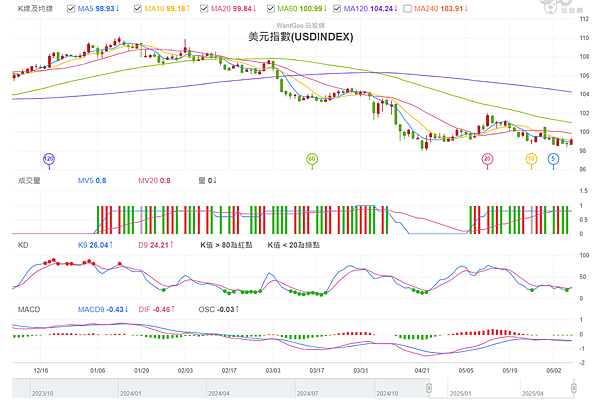
Task: Click the MA5 98.93 value label
Action: coord(99,8)
